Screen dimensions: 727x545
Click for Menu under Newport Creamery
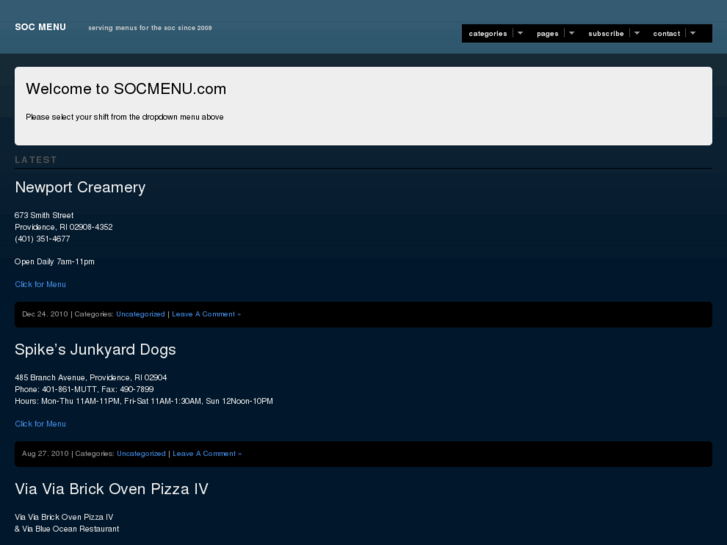click(x=40, y=284)
